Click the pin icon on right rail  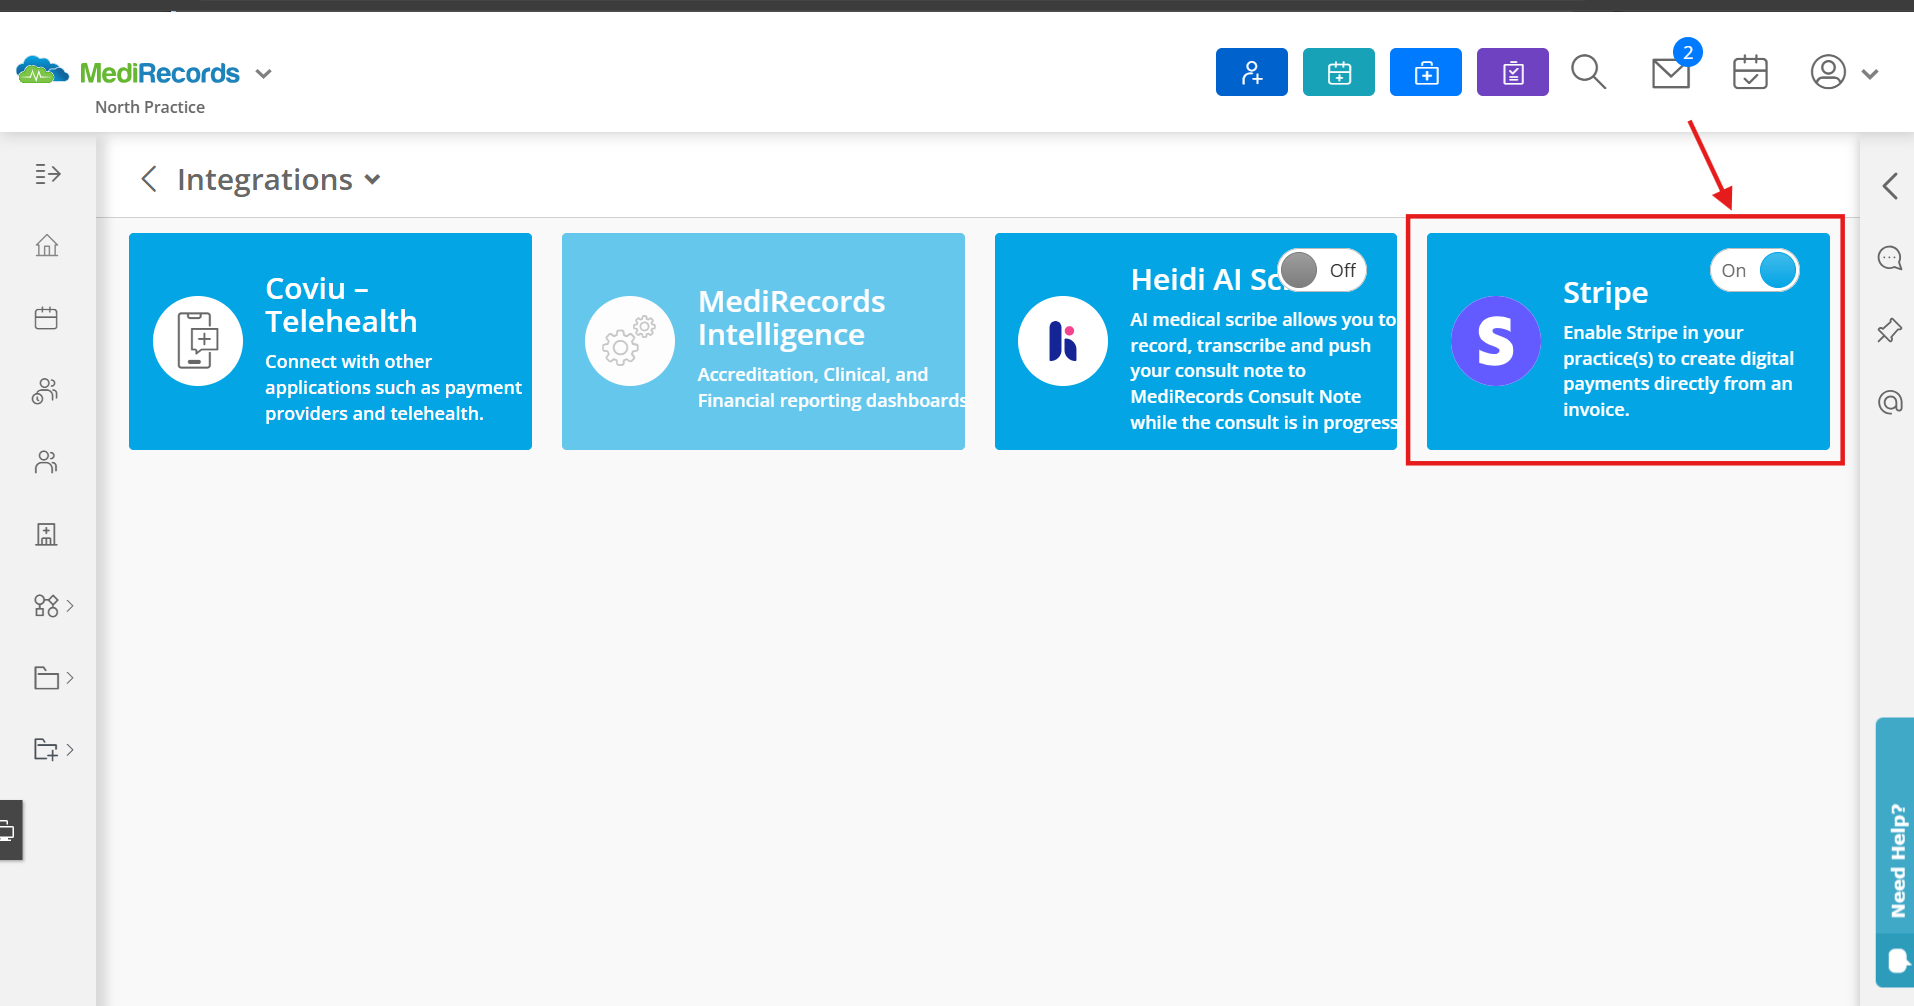click(1889, 330)
